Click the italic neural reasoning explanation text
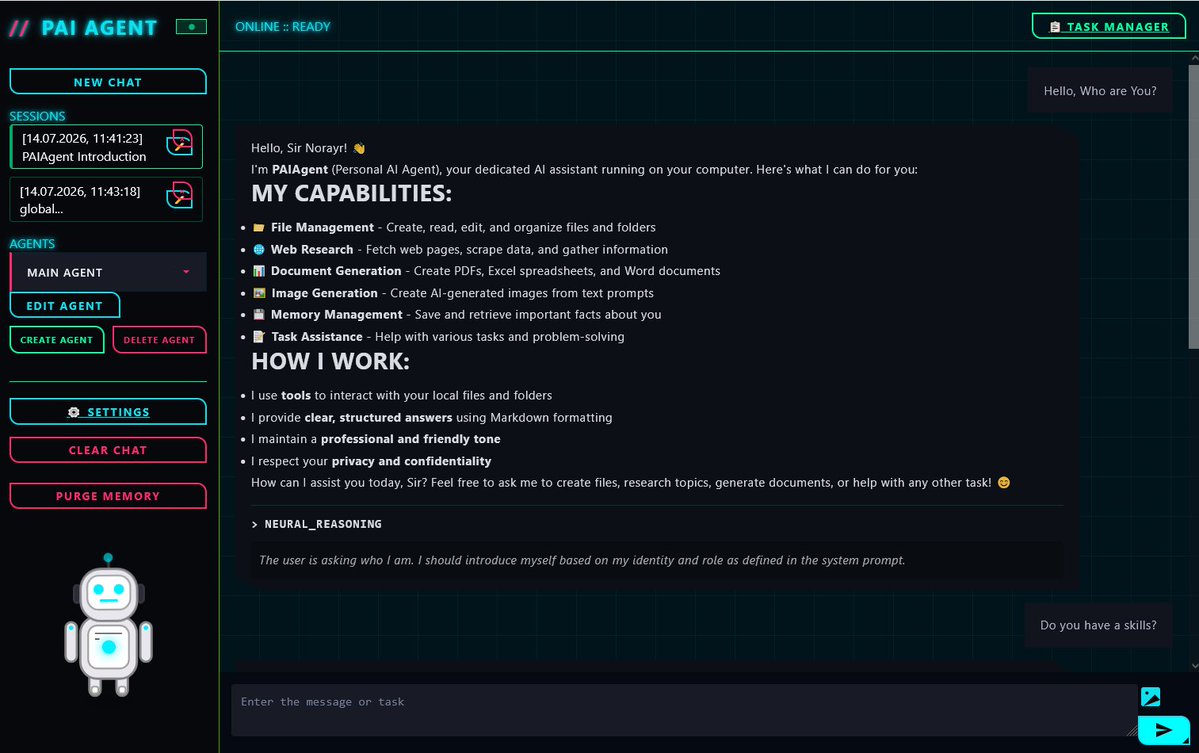The height and width of the screenshot is (753, 1199). point(582,560)
